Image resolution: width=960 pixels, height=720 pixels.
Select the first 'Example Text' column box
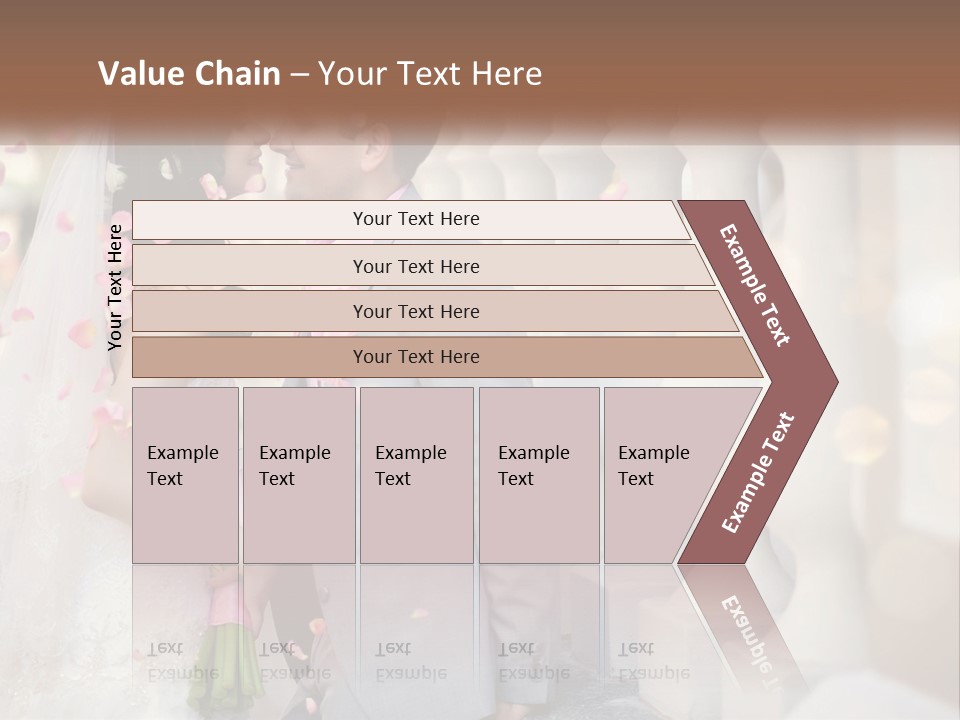point(186,475)
